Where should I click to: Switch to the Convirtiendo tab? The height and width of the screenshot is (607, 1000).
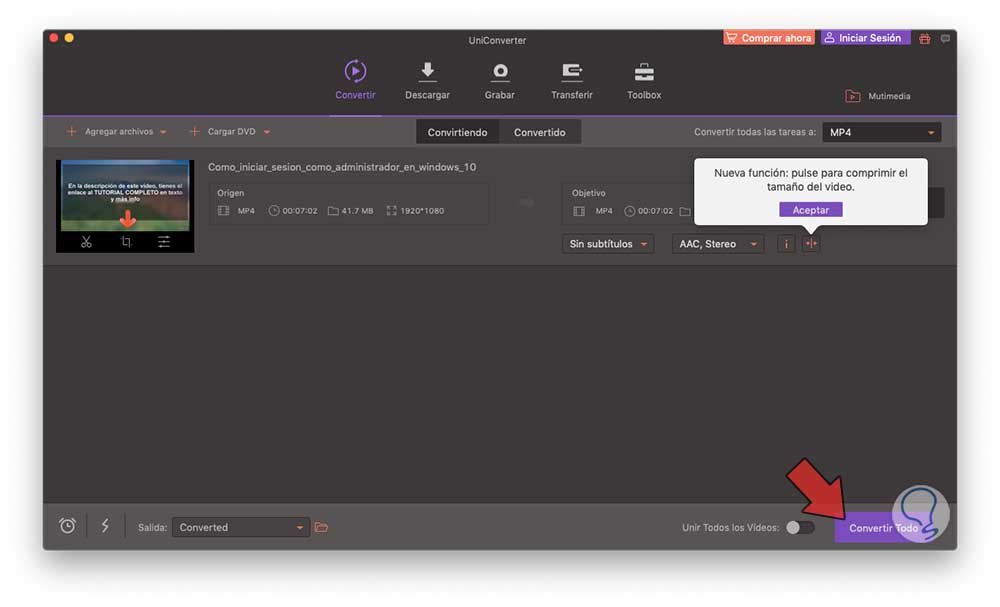[x=457, y=132]
